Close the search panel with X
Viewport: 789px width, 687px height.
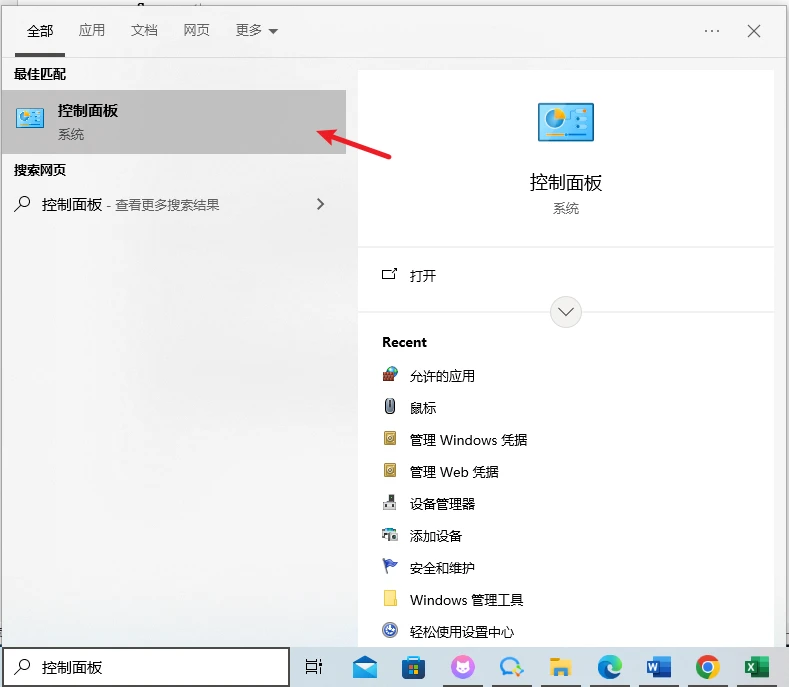tap(754, 31)
